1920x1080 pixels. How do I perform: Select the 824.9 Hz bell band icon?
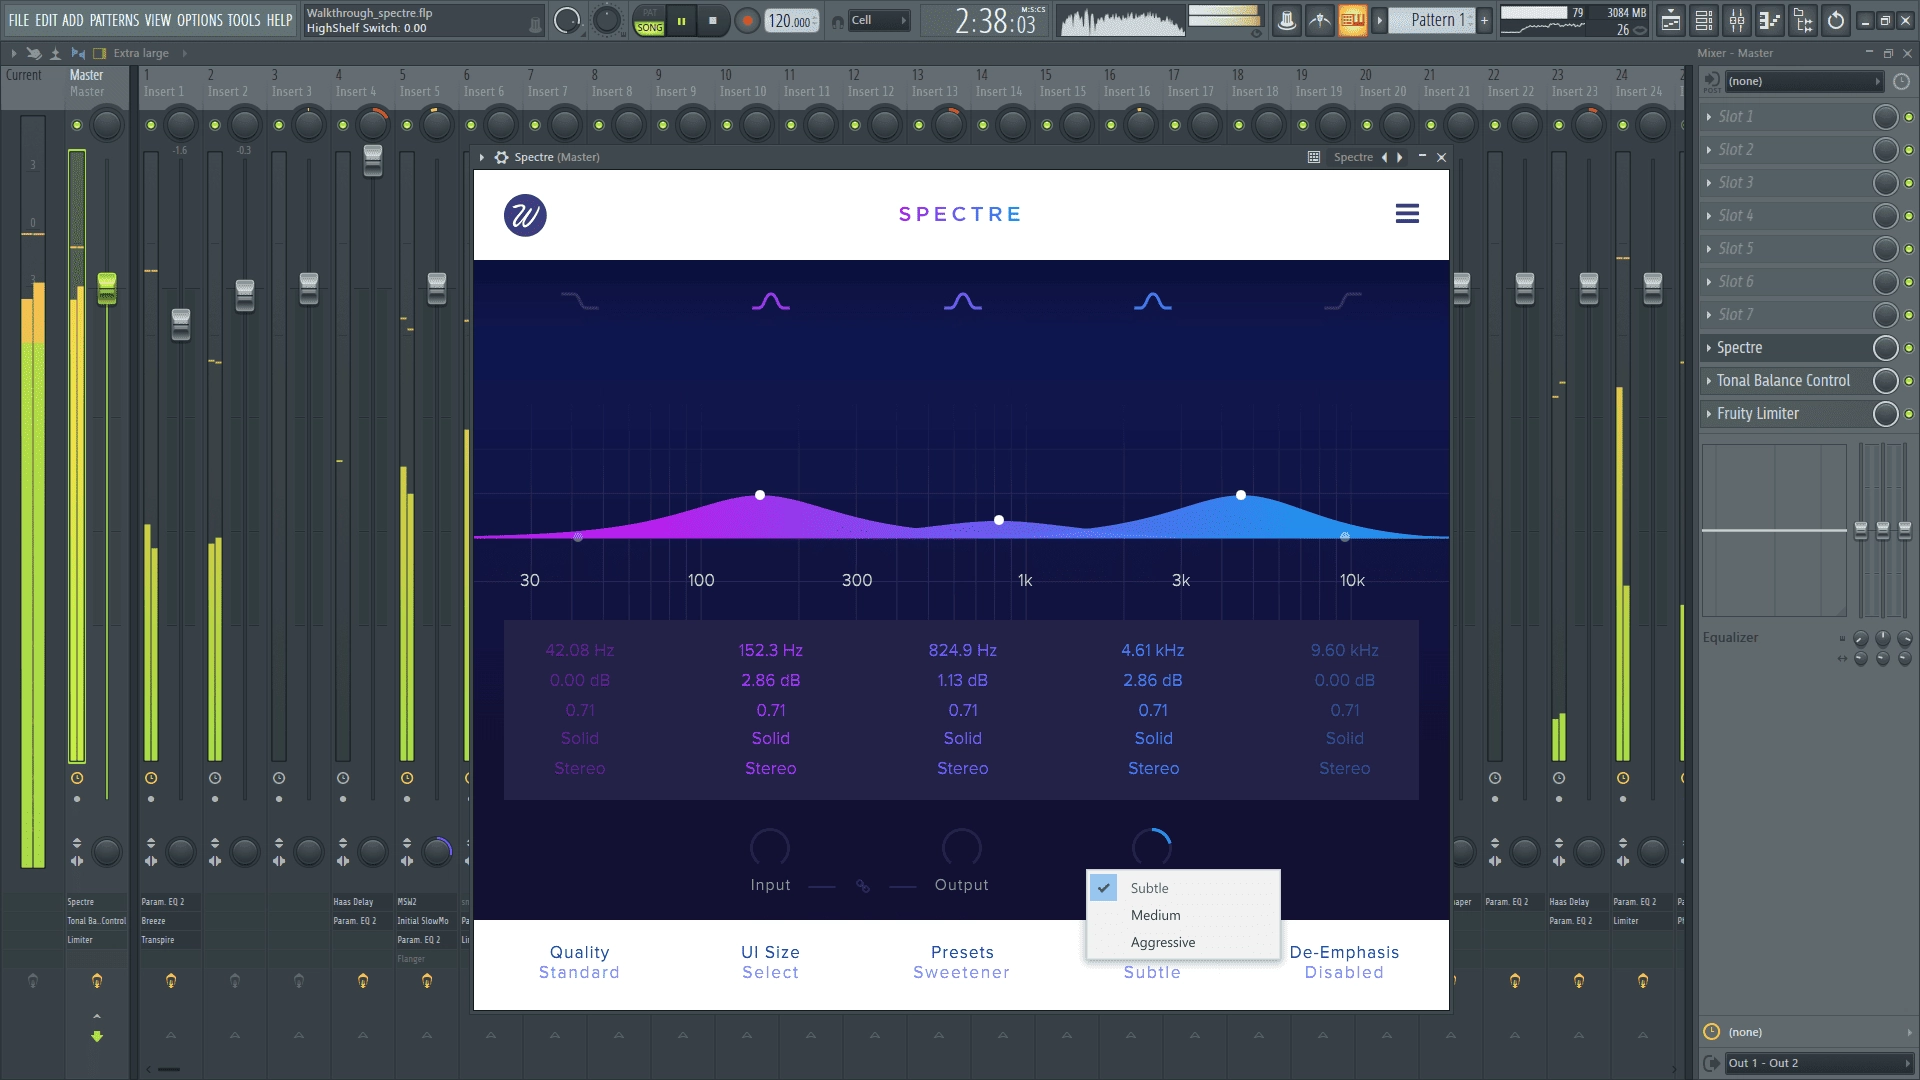(x=962, y=301)
